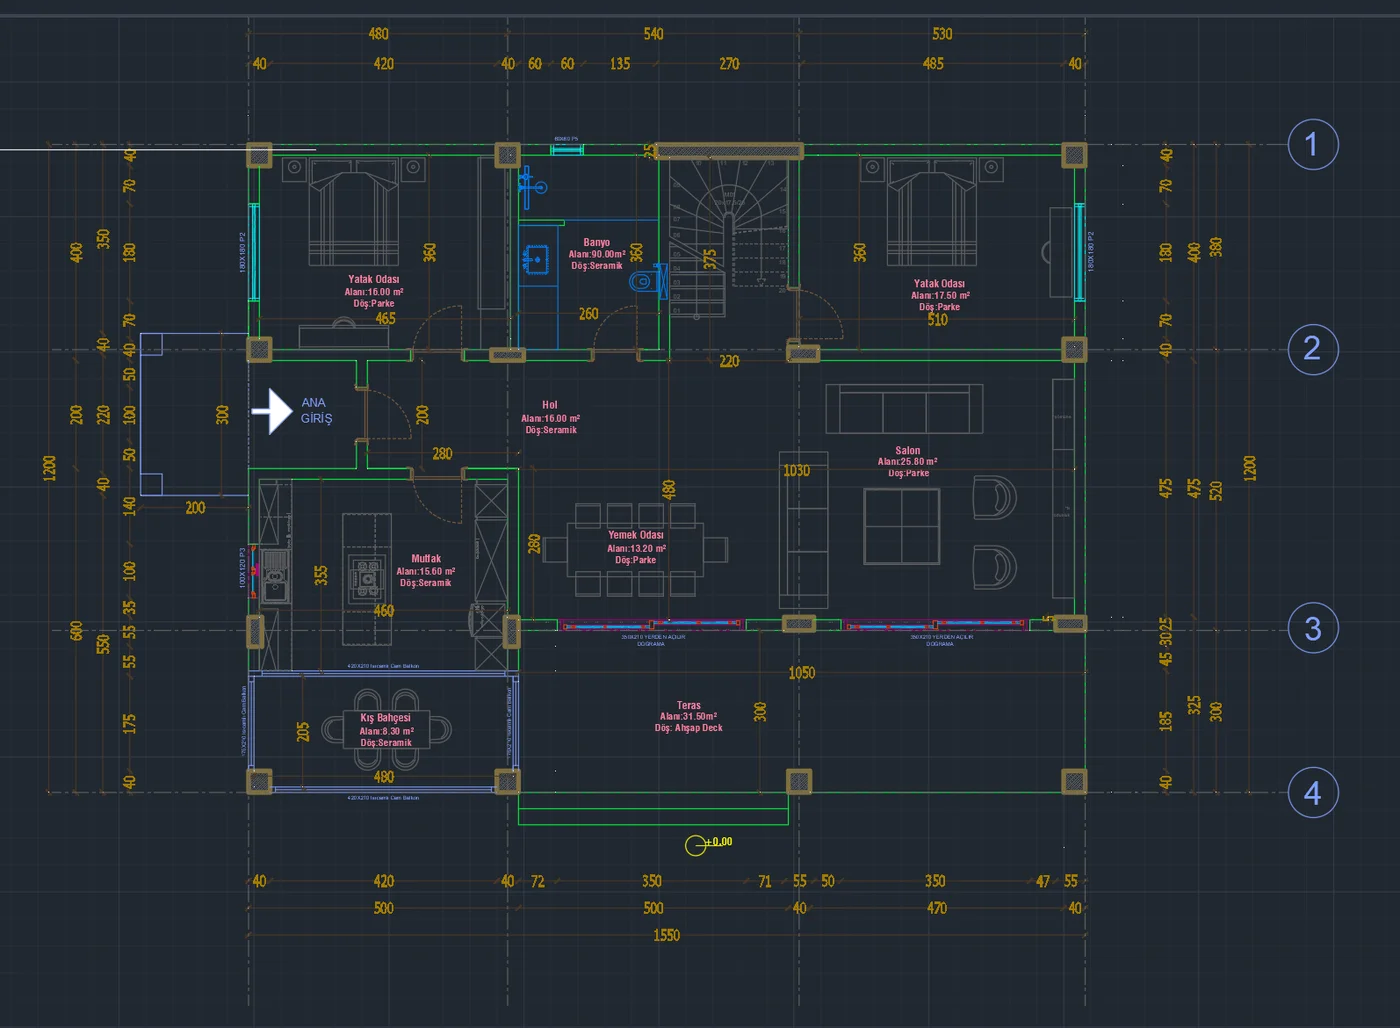Select grid axis bubble number 2
This screenshot has width=1400, height=1028.
(1312, 349)
